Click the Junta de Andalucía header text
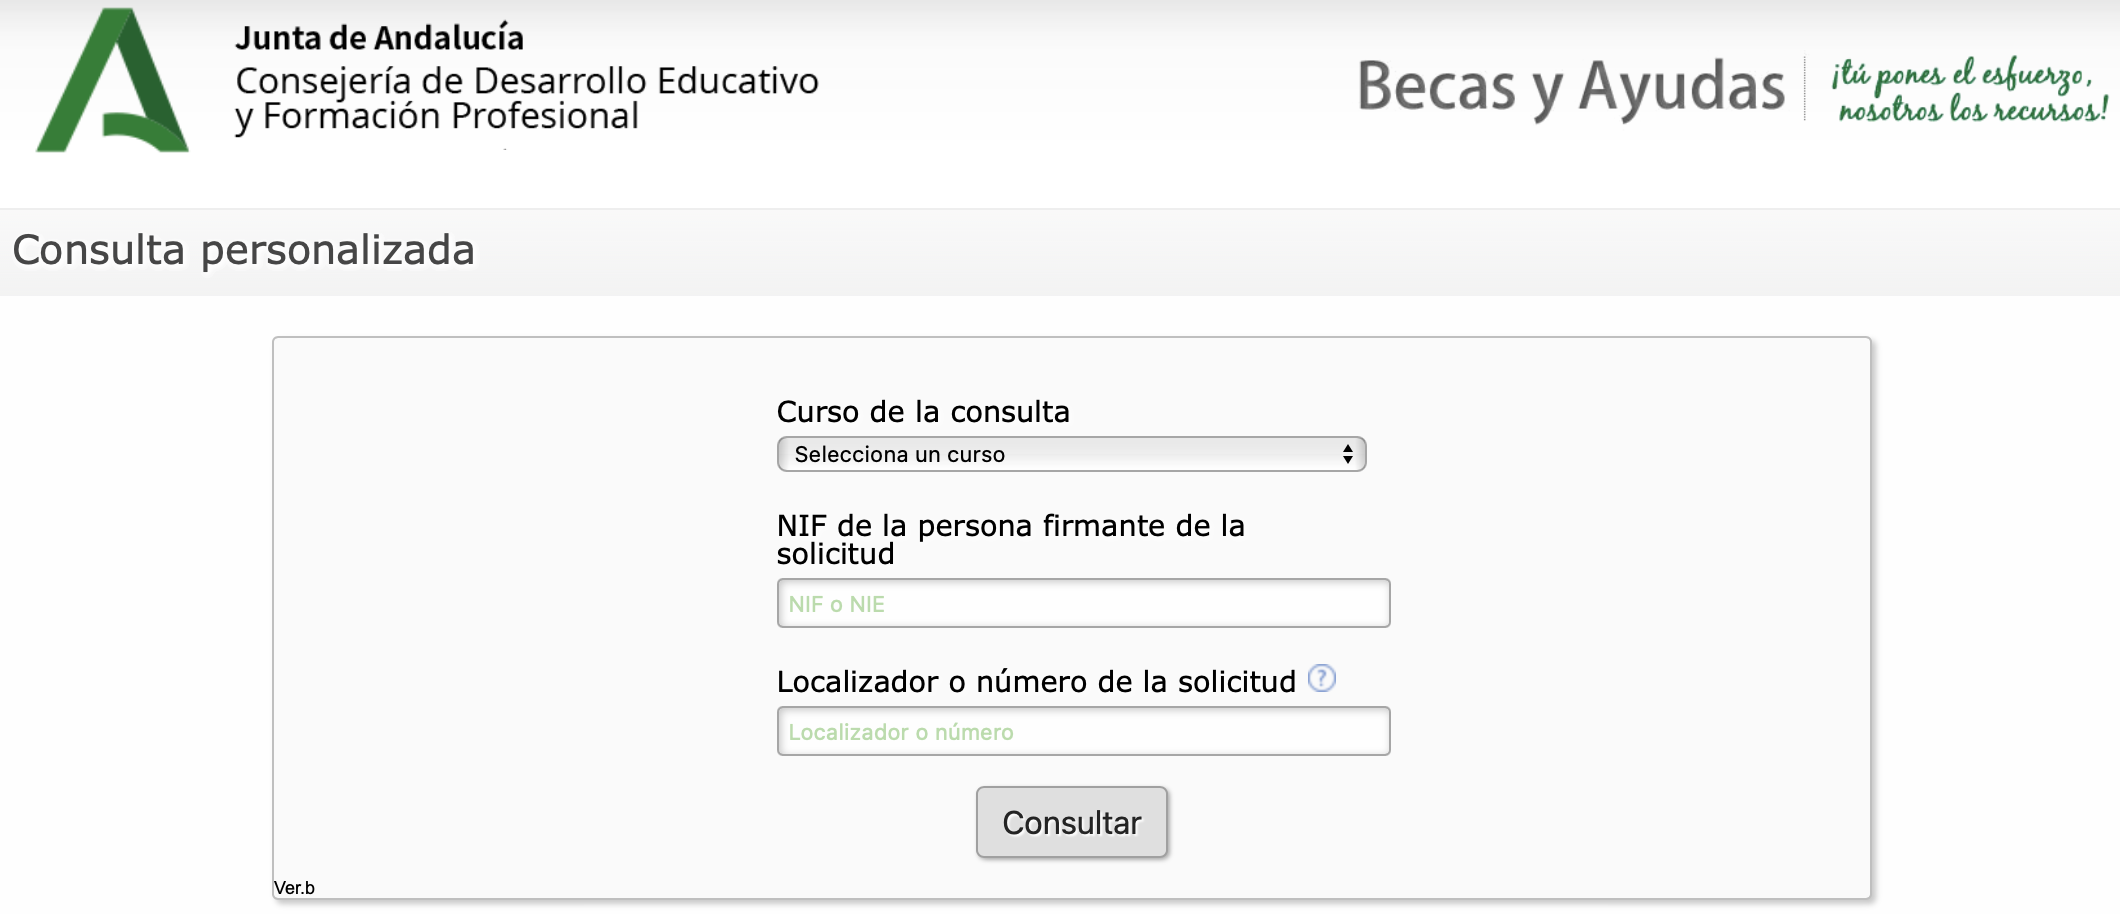Screen dimensions: 2120x914 [379, 38]
